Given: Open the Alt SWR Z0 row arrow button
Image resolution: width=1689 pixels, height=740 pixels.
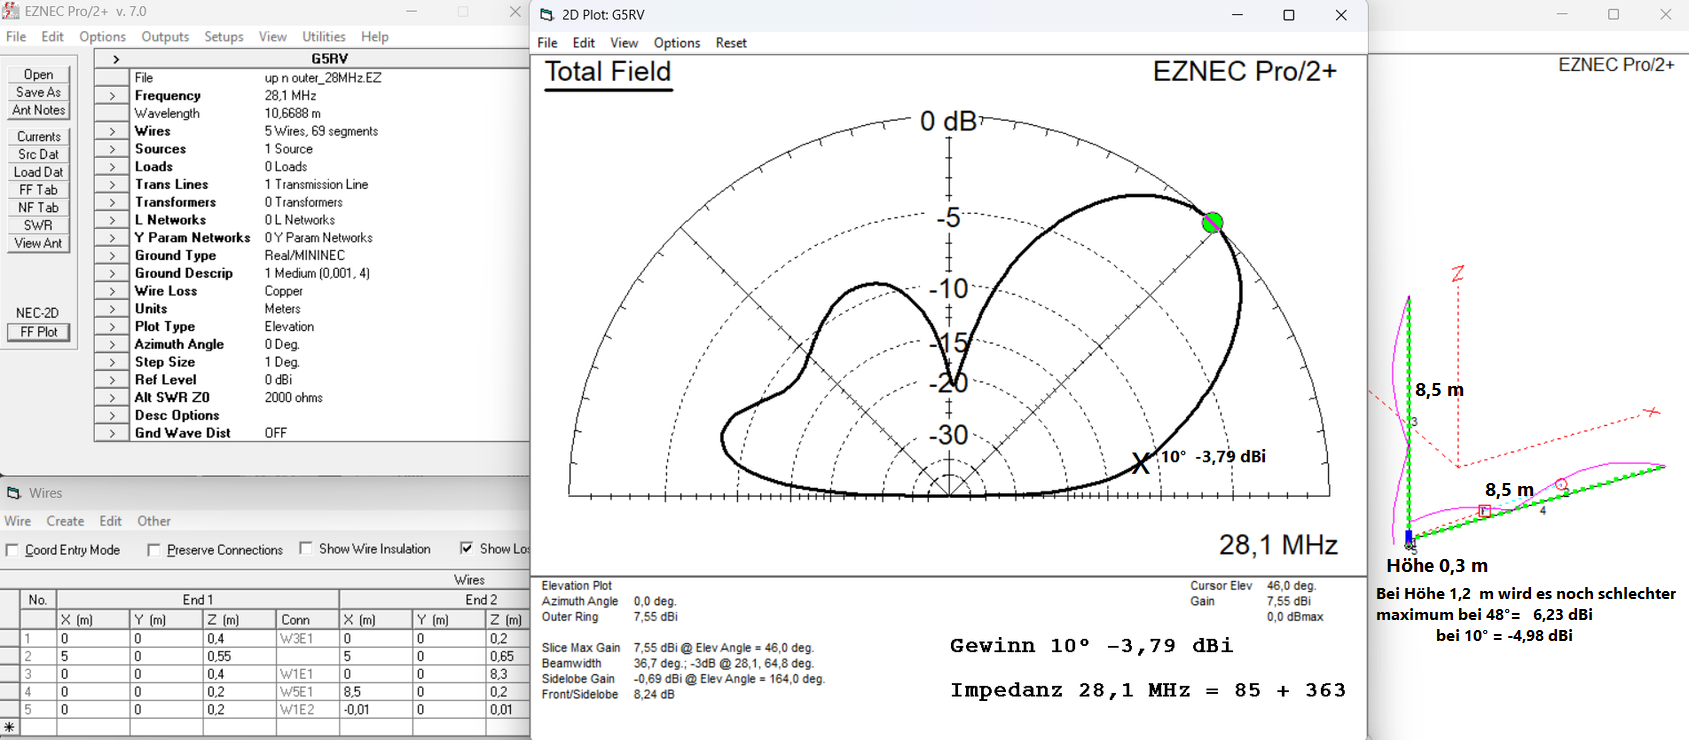Looking at the screenshot, I should tap(112, 398).
